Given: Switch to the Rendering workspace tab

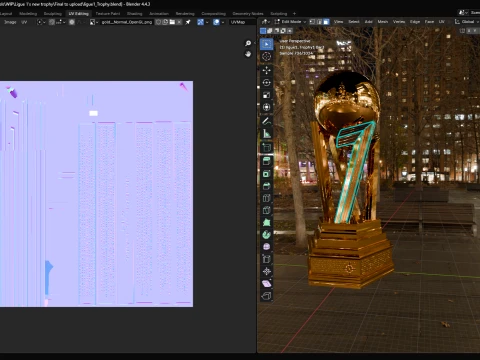Looking at the screenshot, I should [x=185, y=14].
